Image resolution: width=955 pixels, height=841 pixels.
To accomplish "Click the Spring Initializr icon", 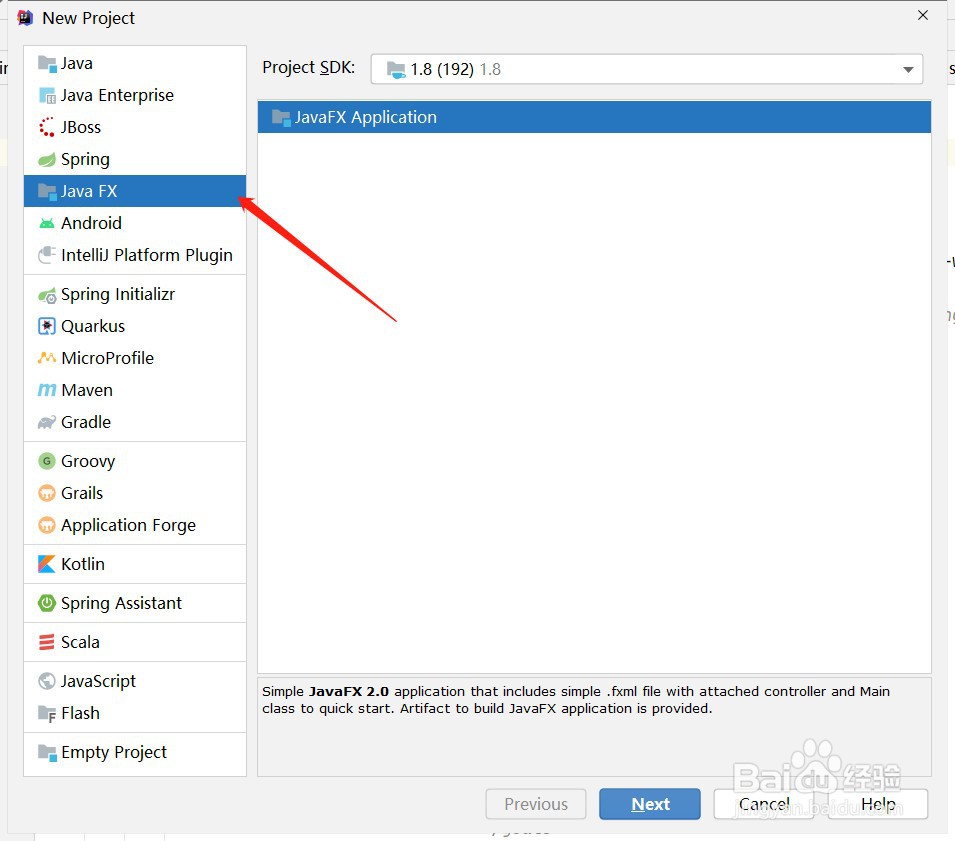I will tap(47, 295).
